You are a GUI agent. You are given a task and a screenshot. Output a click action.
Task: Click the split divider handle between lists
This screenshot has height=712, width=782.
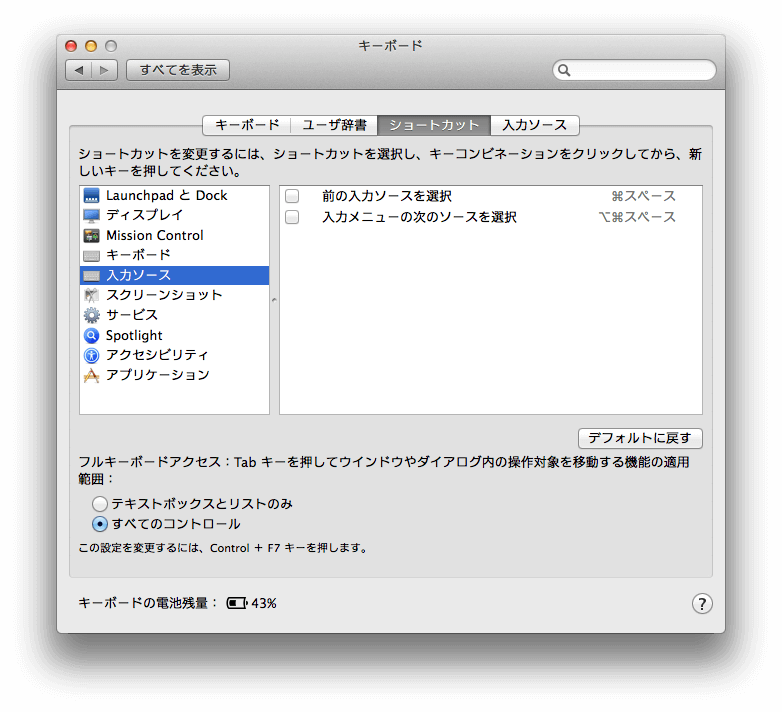pyautogui.click(x=274, y=300)
